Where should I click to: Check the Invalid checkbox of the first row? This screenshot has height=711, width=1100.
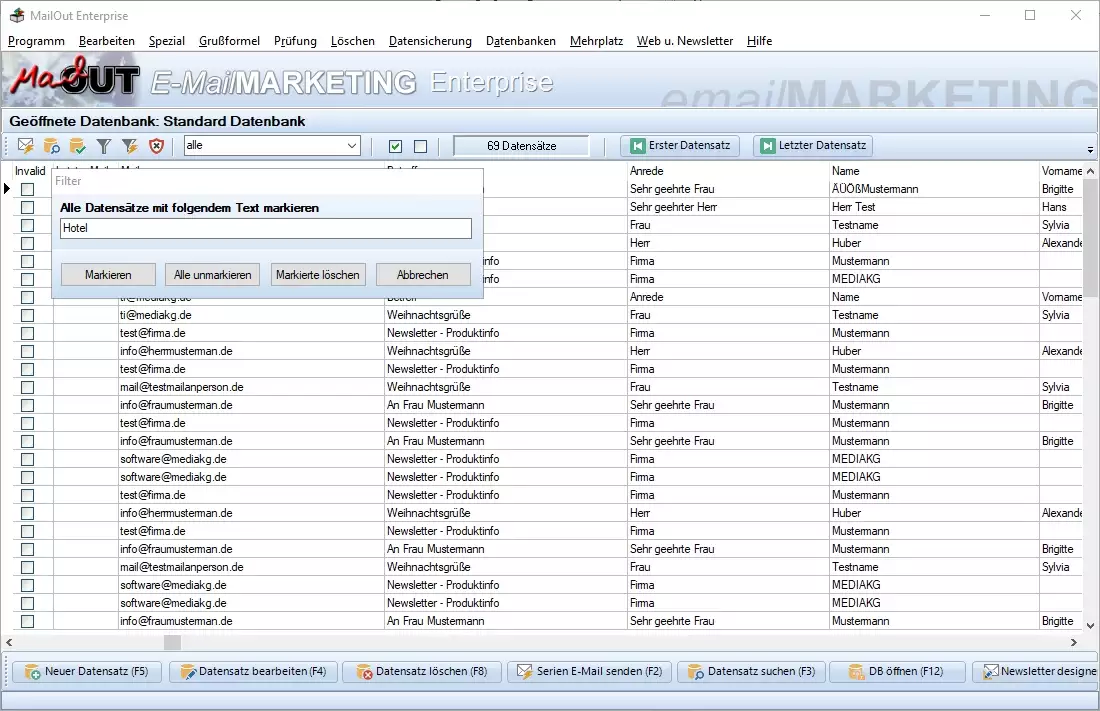point(27,188)
